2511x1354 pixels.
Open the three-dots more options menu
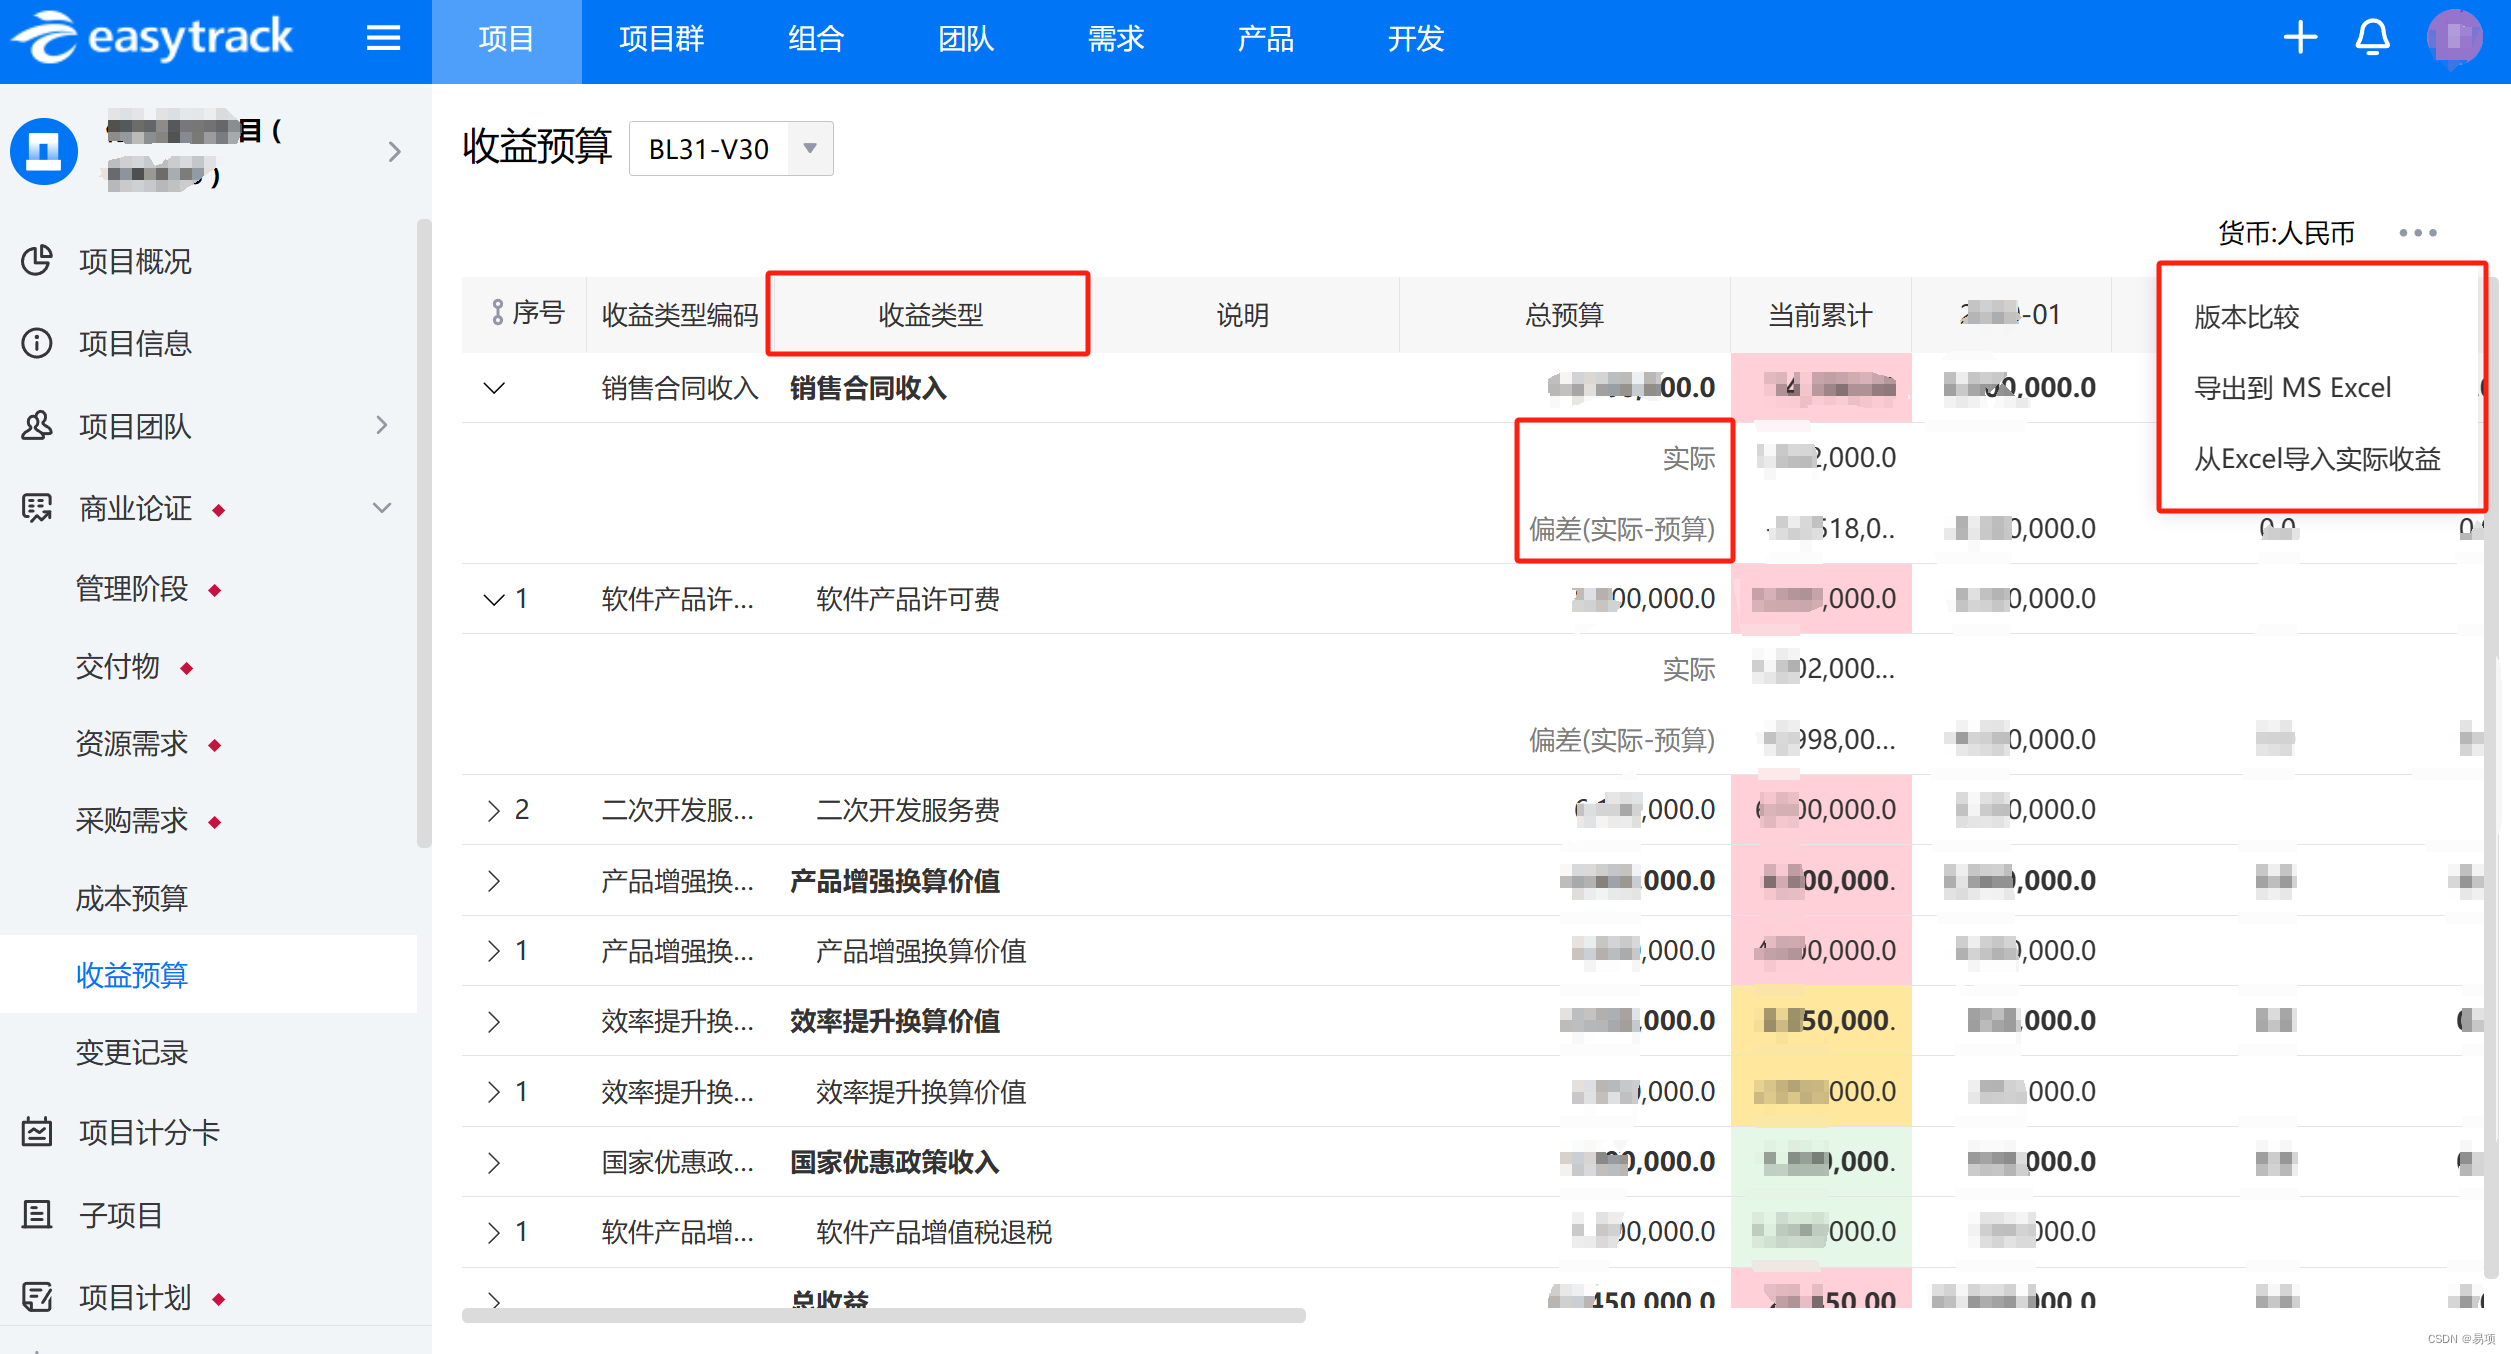2417,233
